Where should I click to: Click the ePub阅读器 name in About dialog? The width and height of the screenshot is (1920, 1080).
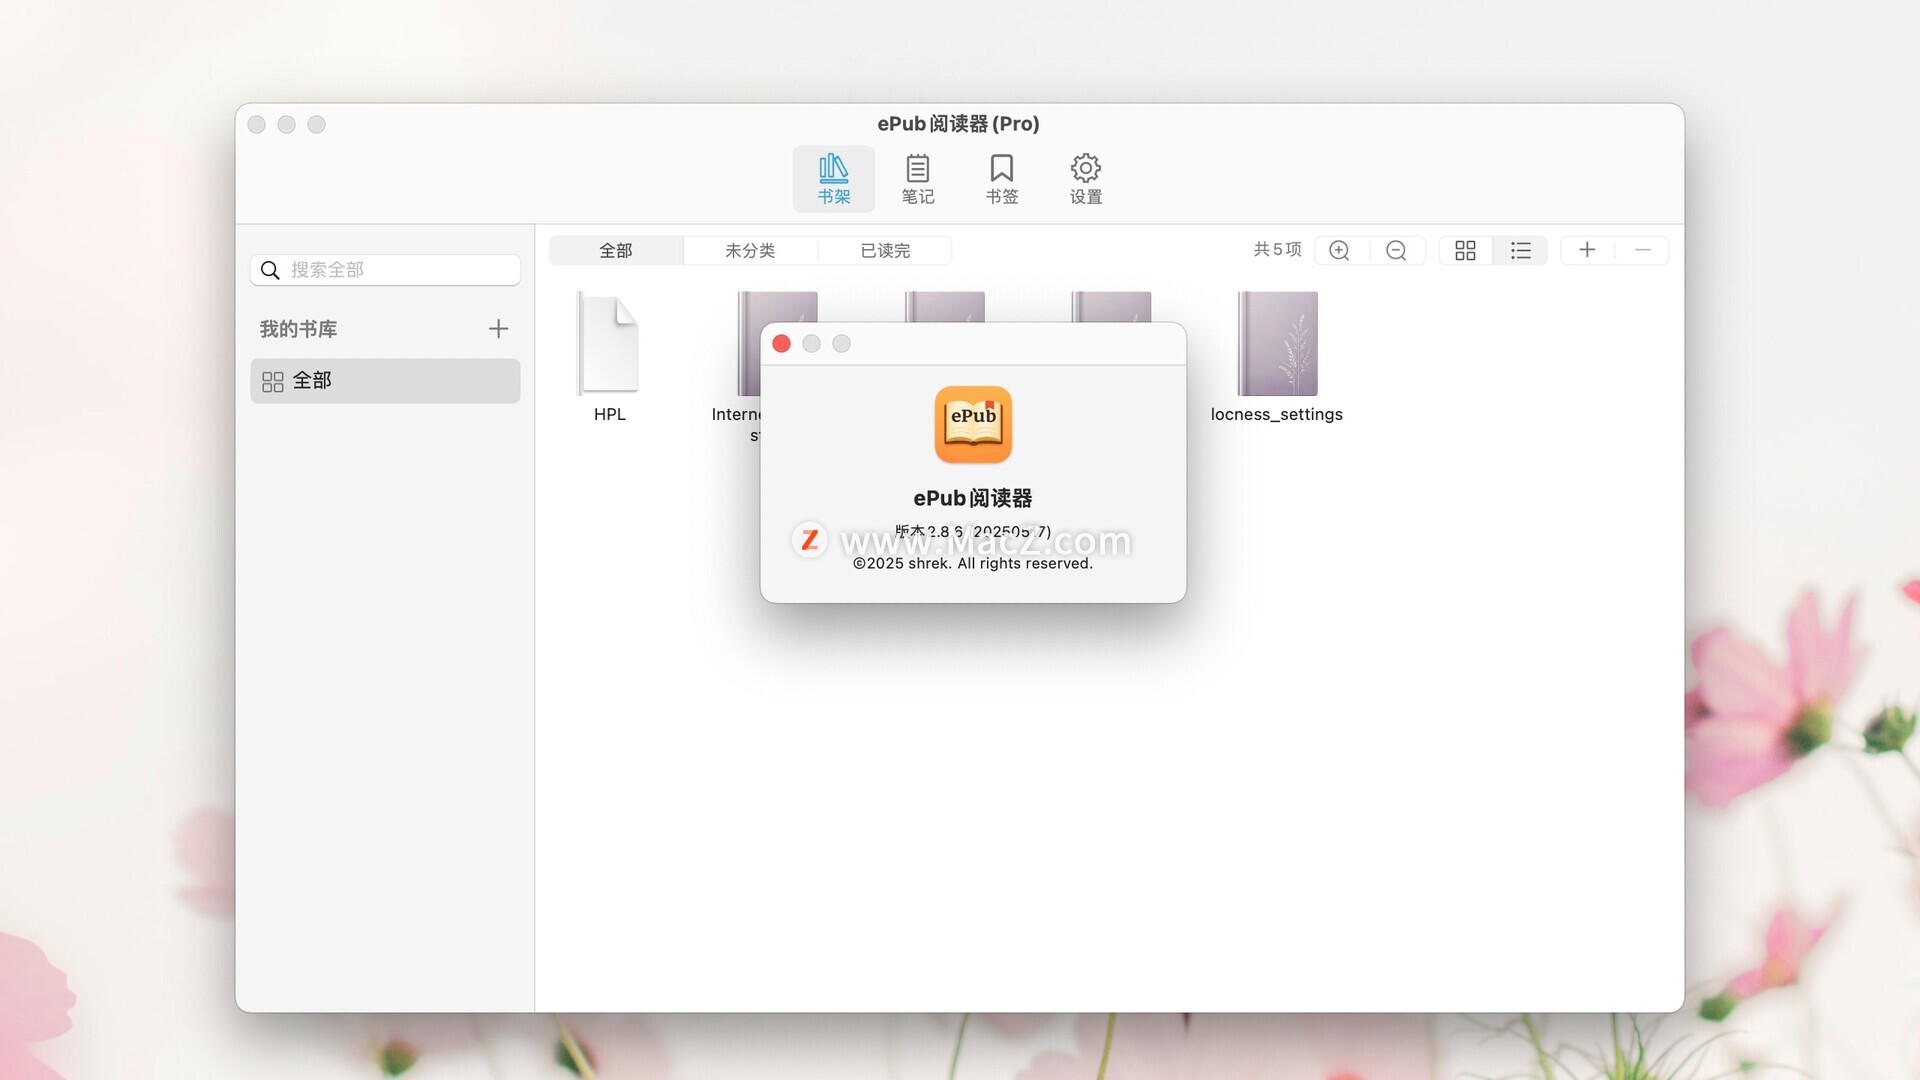point(973,498)
